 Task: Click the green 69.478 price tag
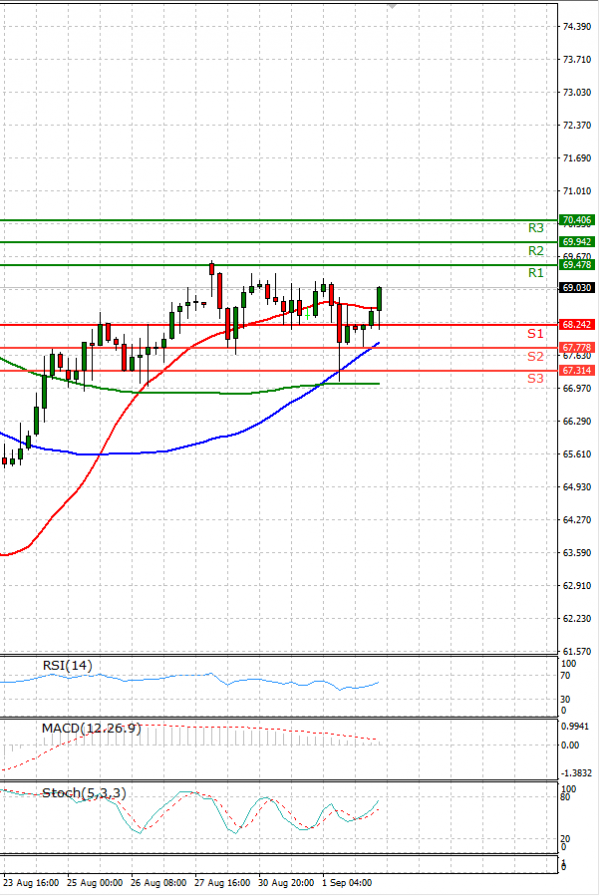[x=577, y=265]
